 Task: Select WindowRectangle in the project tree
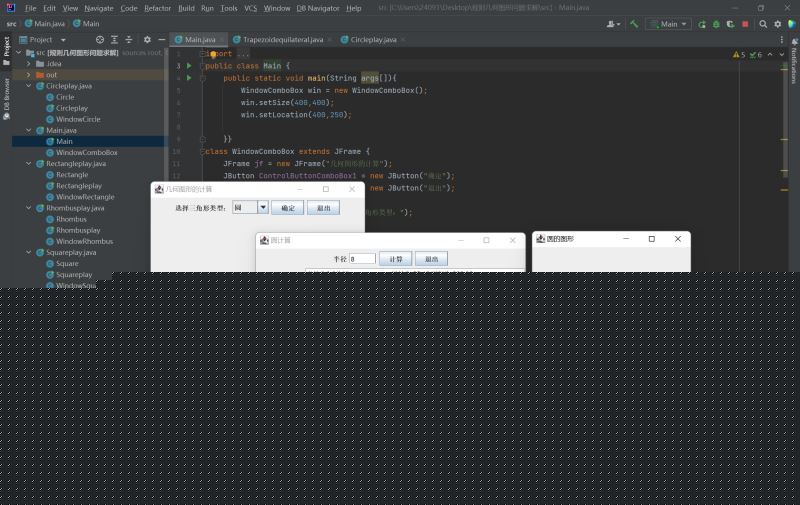pos(85,197)
